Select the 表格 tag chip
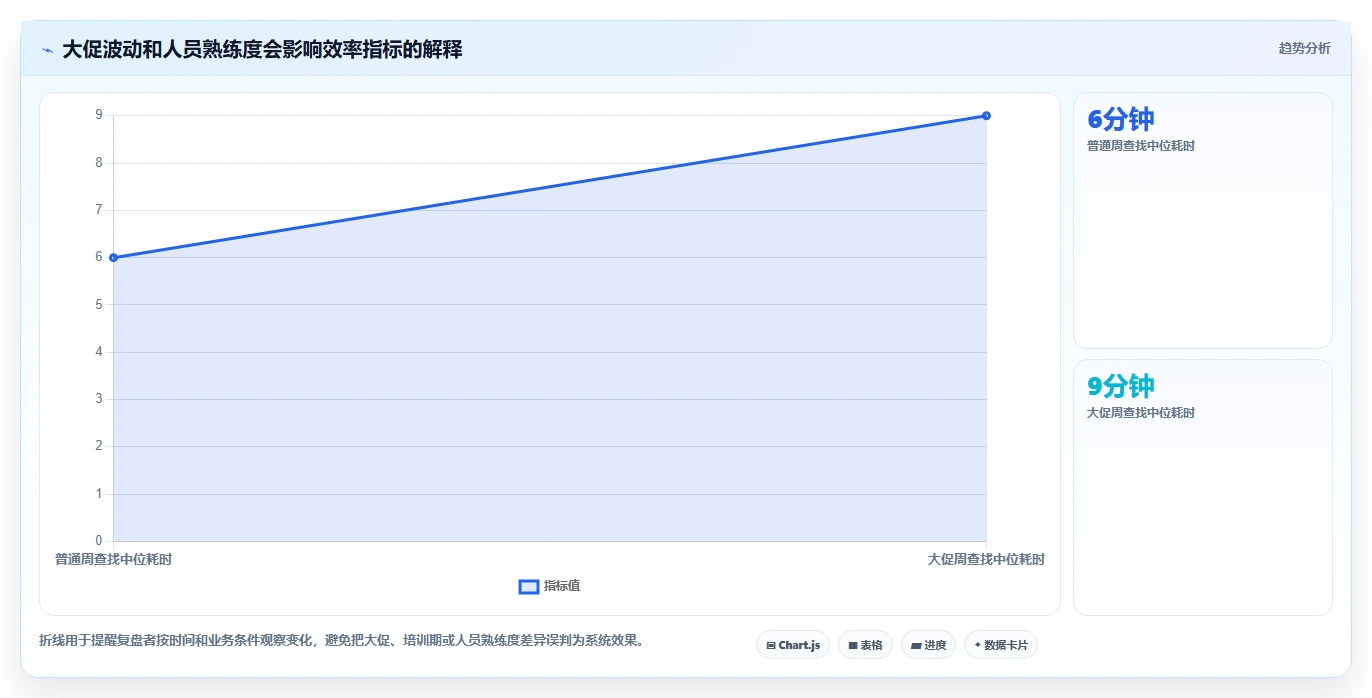This screenshot has width=1372, height=698. point(865,645)
